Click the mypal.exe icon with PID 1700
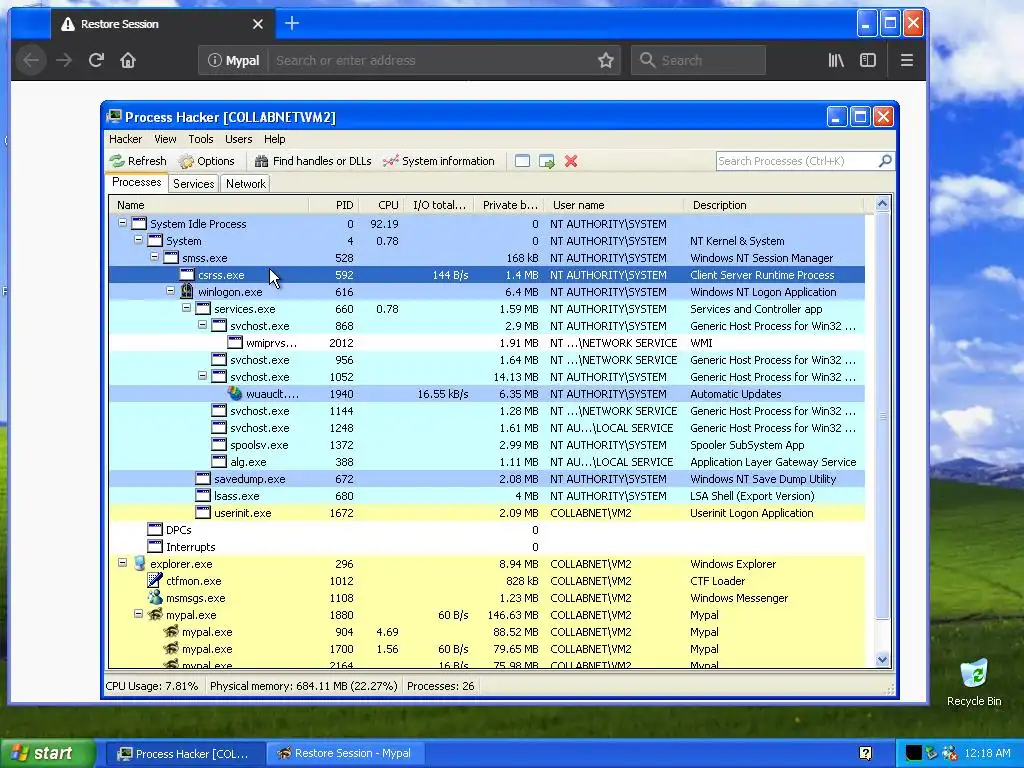Viewport: 1024px width, 768px height. click(x=171, y=648)
